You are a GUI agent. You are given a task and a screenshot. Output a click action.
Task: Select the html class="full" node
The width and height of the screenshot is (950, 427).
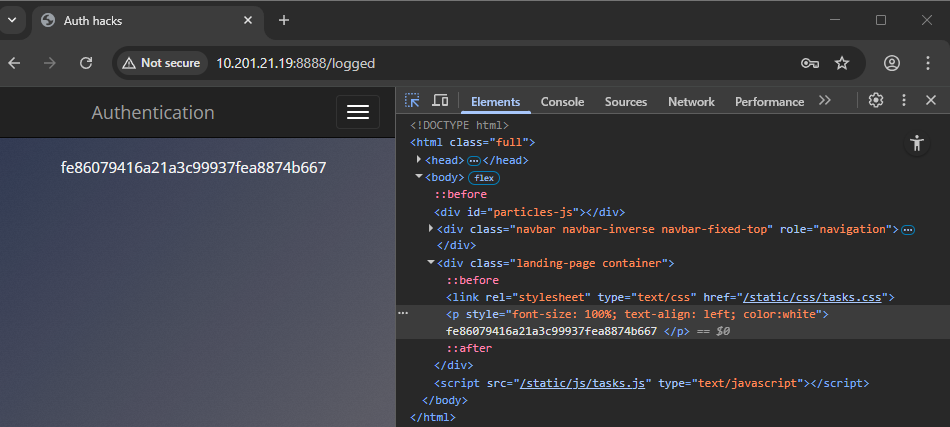click(x=473, y=143)
